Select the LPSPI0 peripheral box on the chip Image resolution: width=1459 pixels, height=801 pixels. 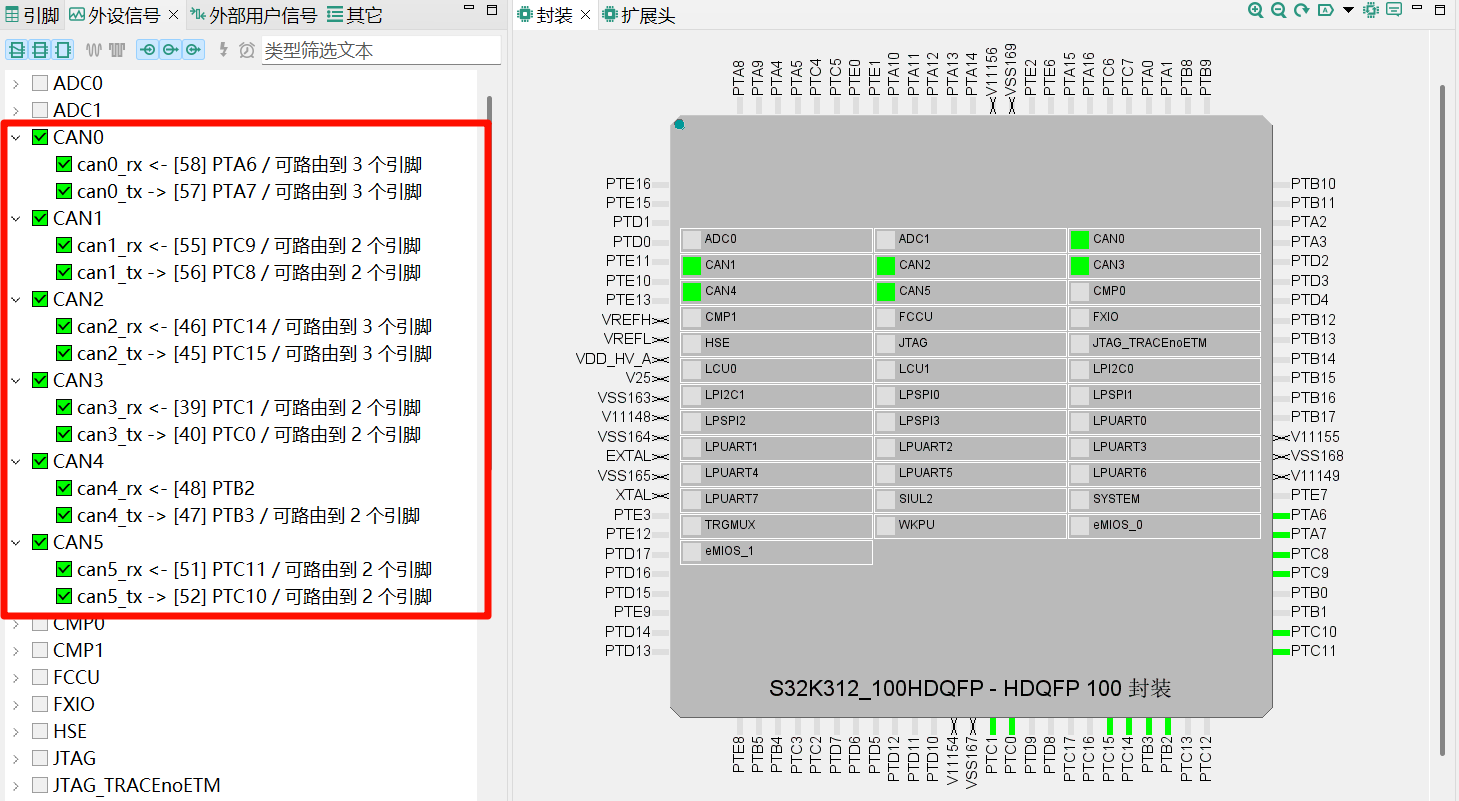tap(970, 396)
